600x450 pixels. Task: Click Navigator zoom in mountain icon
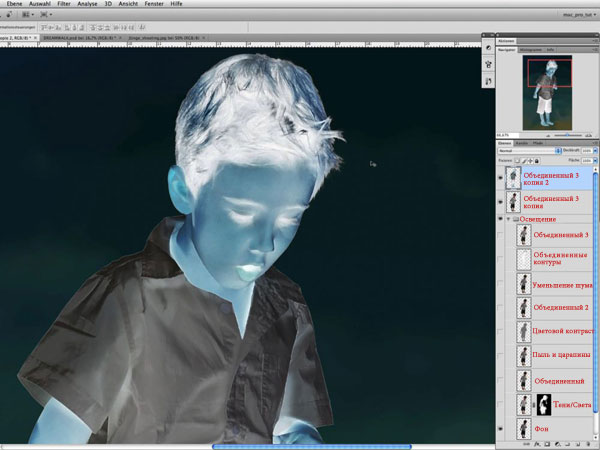(589, 135)
